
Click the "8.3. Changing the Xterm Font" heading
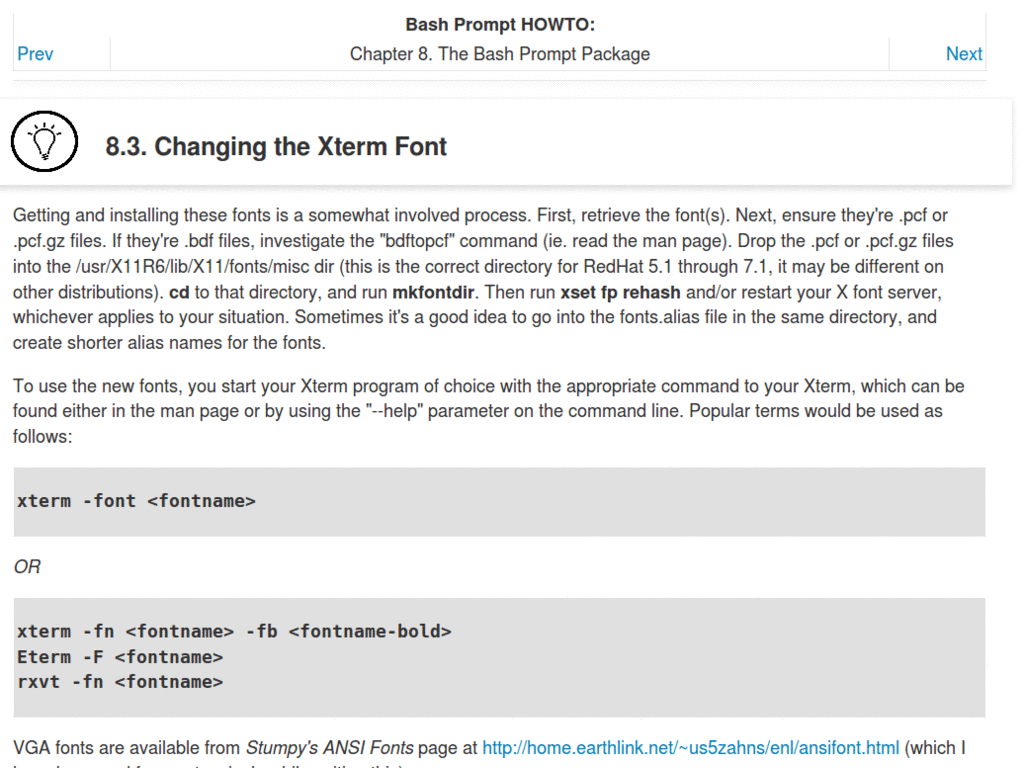point(276,147)
